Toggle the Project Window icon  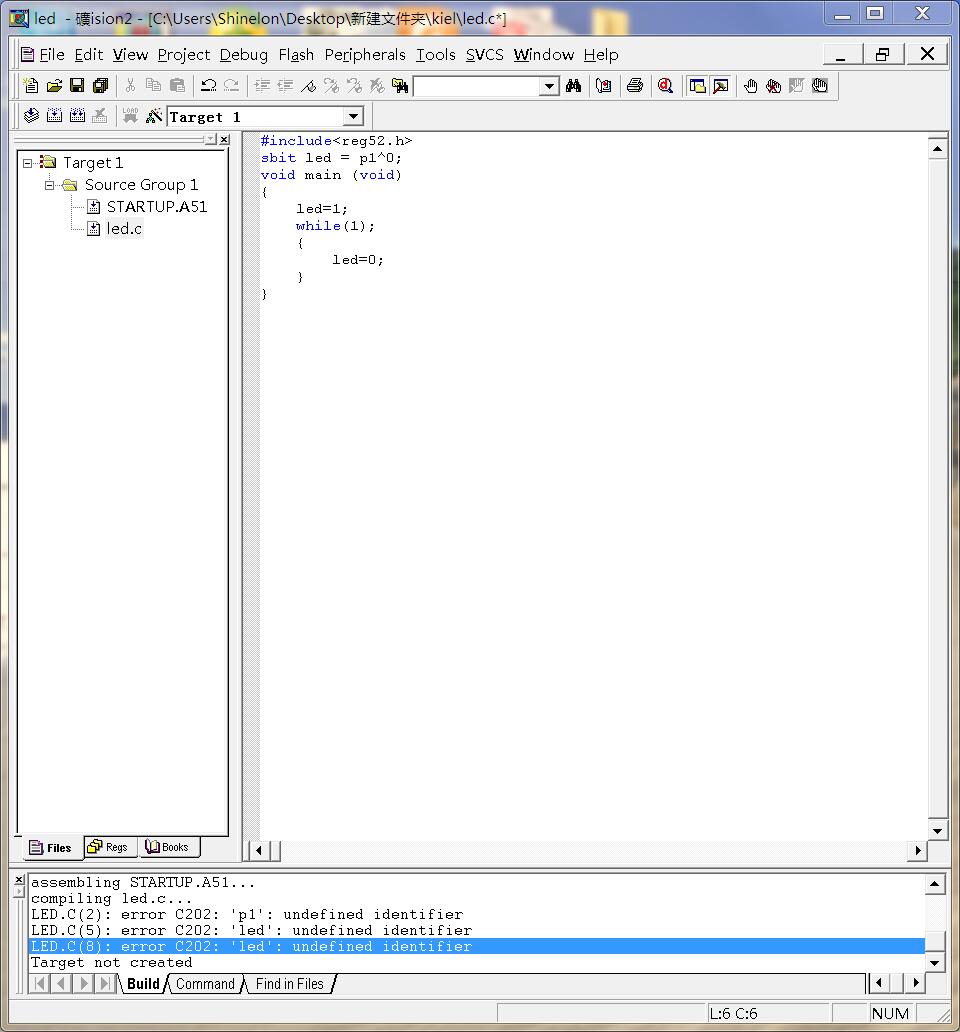pyautogui.click(x=697, y=86)
